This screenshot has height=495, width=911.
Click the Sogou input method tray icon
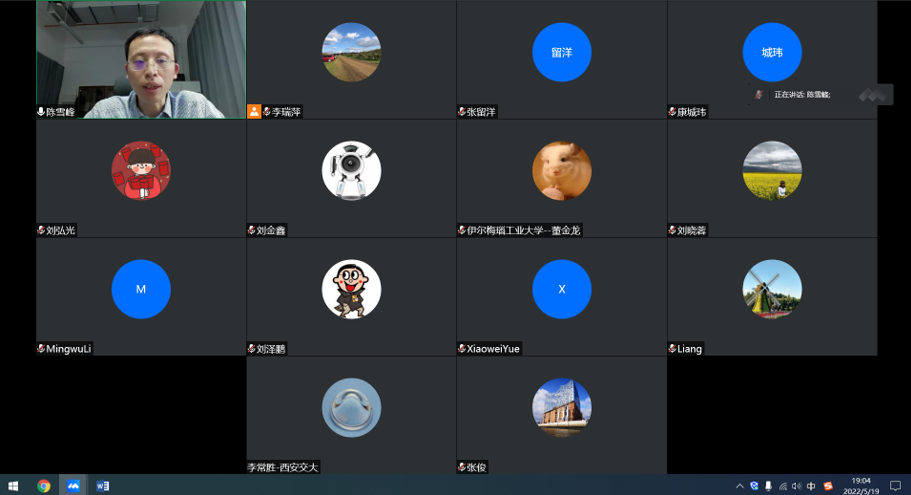point(828,486)
